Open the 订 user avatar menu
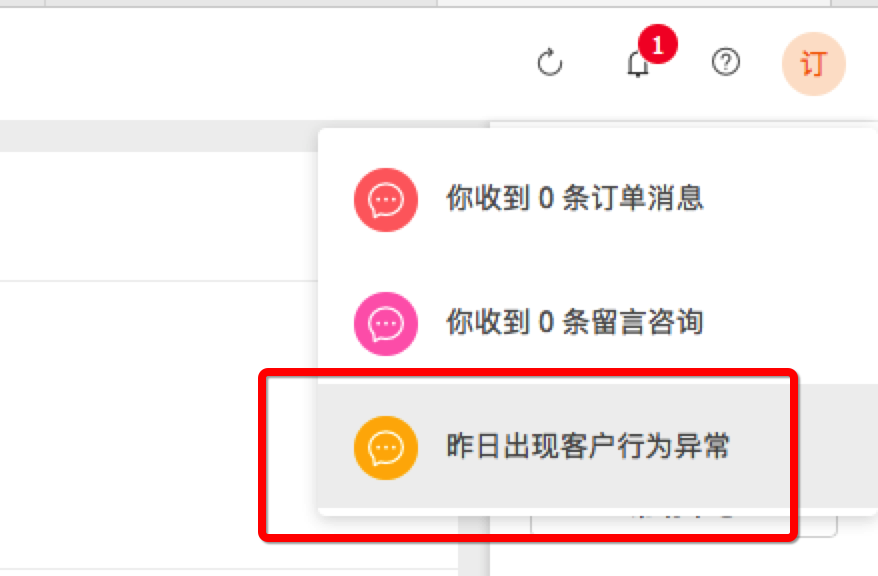This screenshot has height=576, width=878. pos(813,64)
